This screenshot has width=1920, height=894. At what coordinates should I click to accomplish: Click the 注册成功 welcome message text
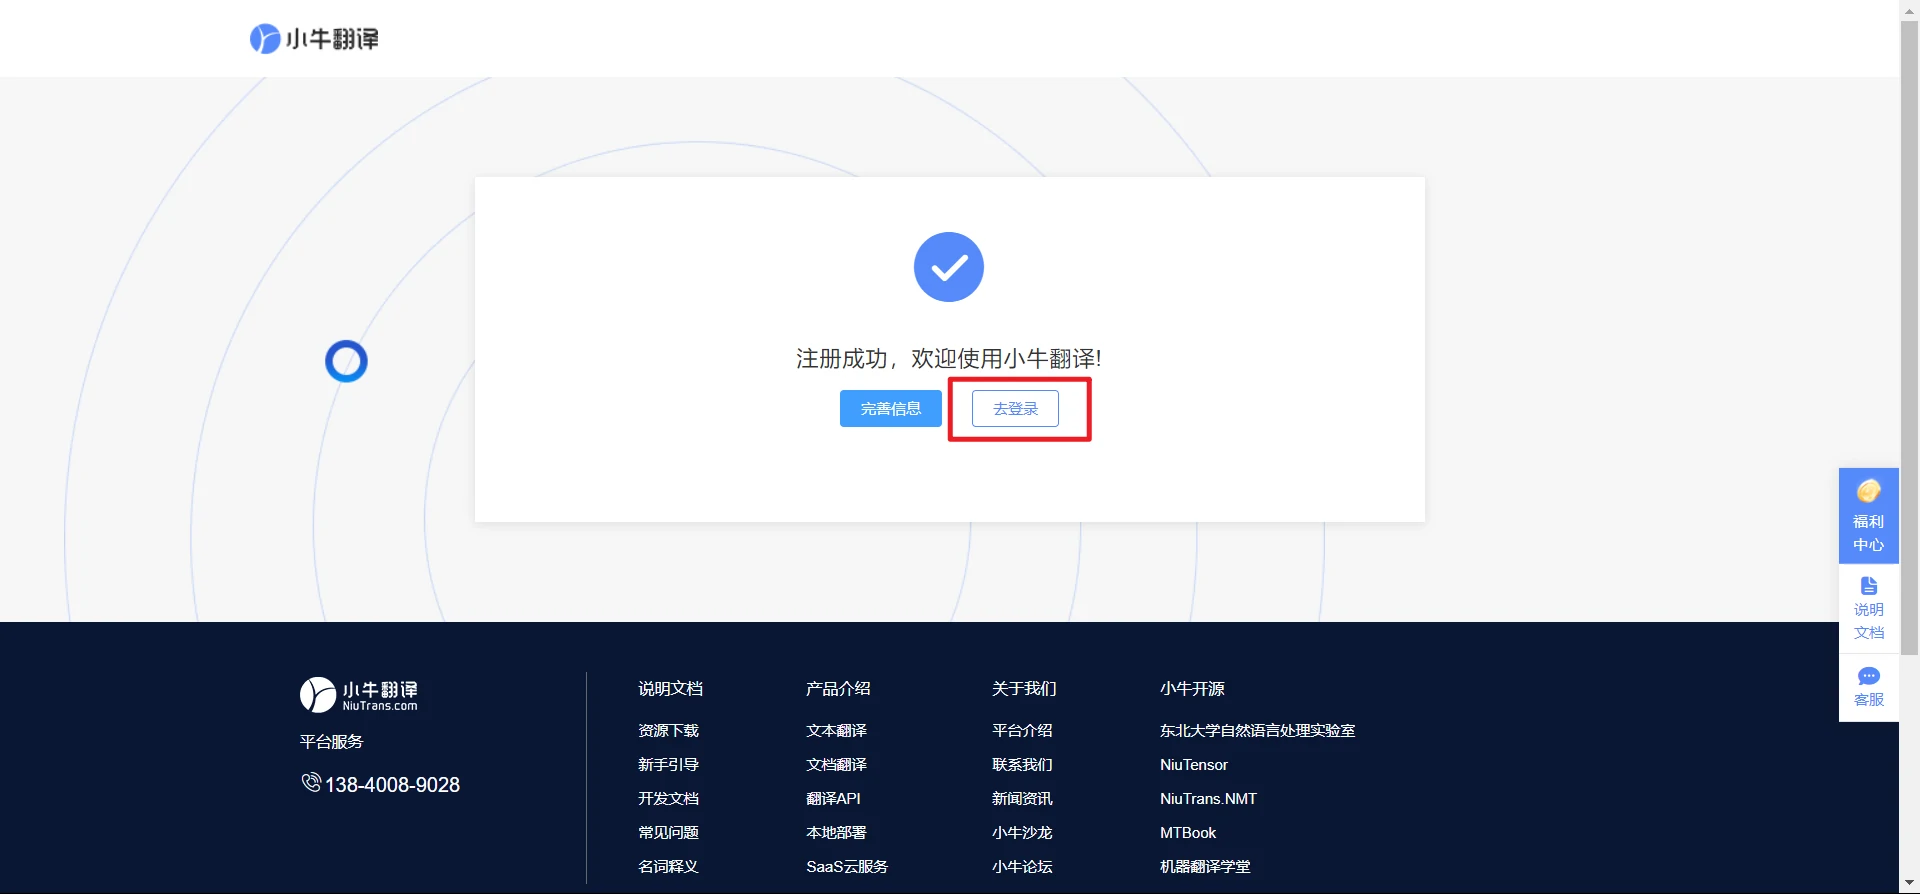948,358
